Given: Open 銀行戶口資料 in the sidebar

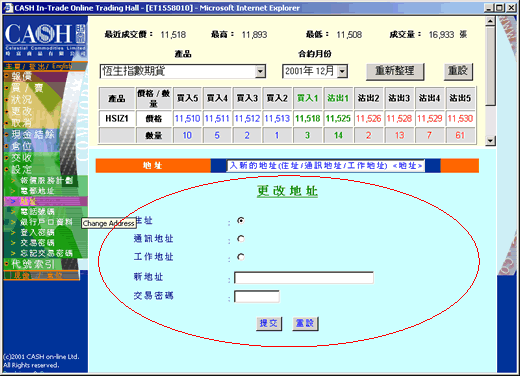Looking at the screenshot, I should pyautogui.click(x=46, y=222).
